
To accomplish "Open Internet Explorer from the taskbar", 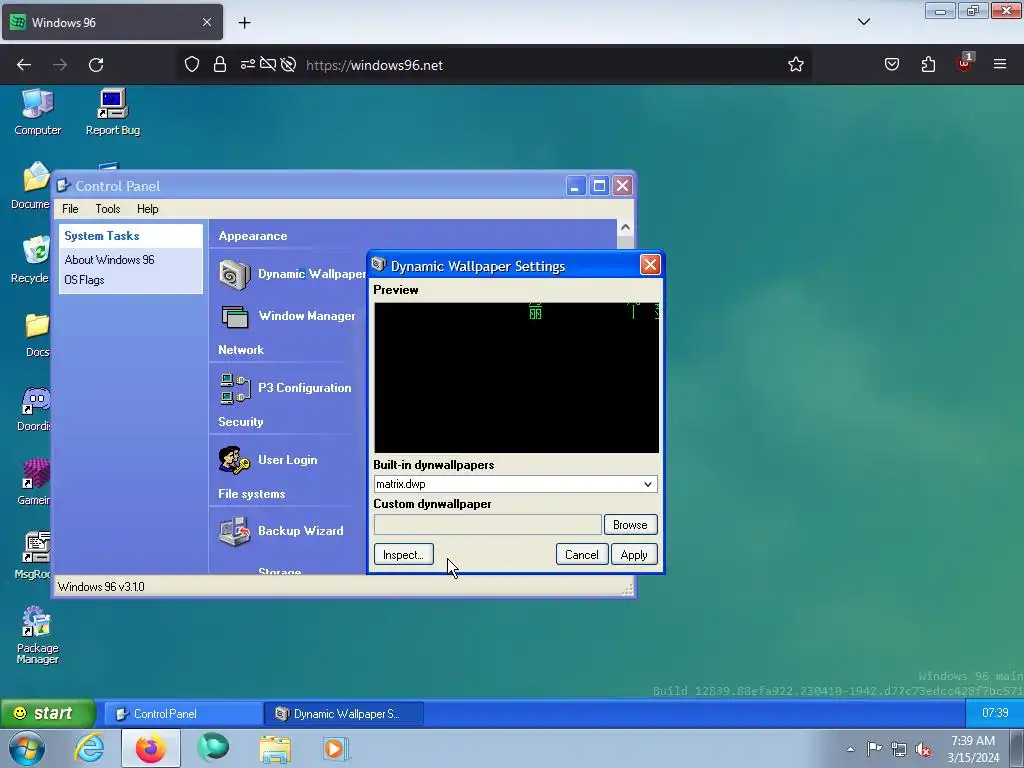I will tap(89, 748).
